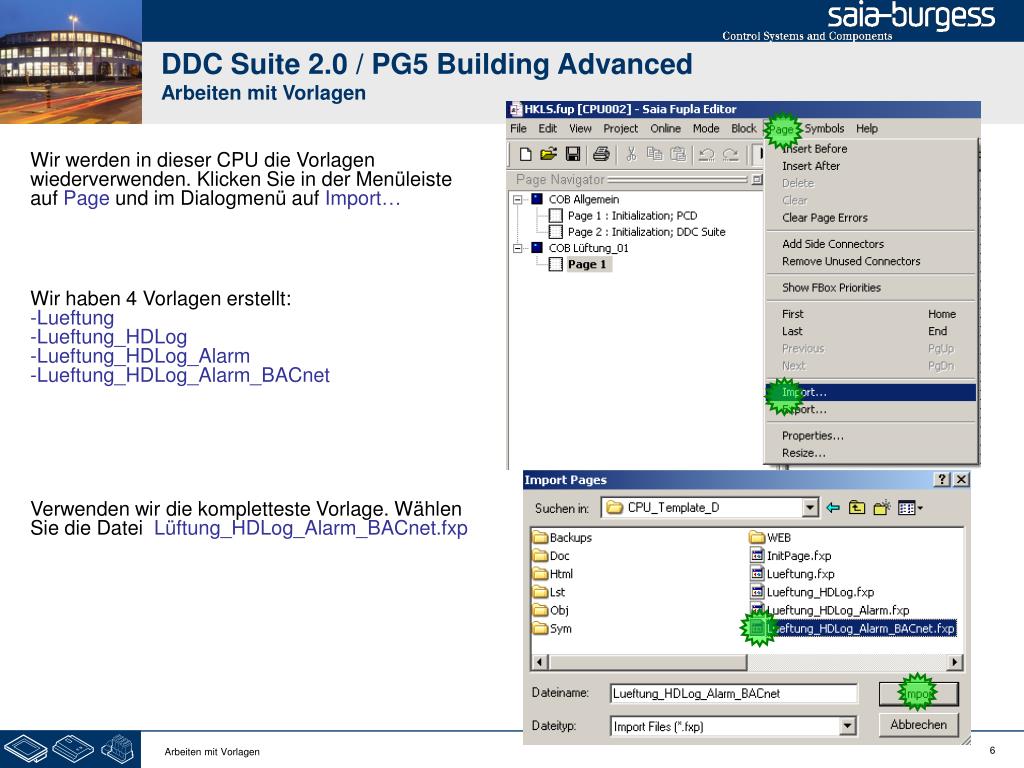Click the horizontal scrollbar thumb in file list
Image resolution: width=1024 pixels, height=768 pixels.
[647, 662]
